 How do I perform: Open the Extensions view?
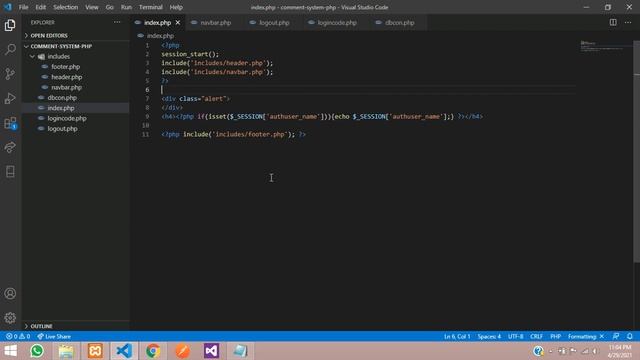click(x=10, y=123)
